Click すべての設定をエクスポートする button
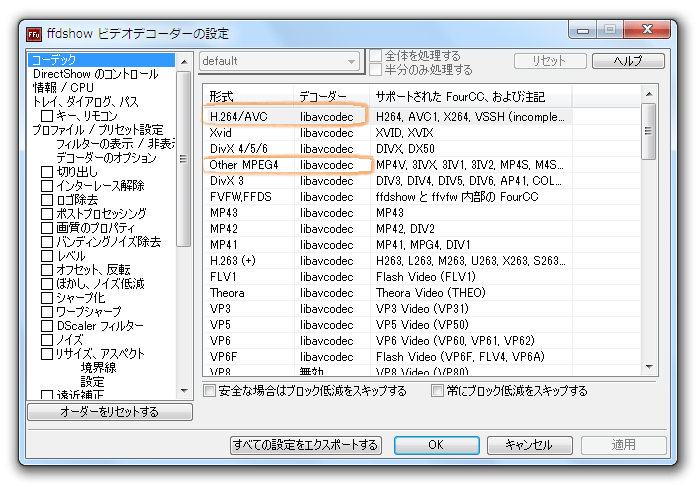 coord(306,445)
